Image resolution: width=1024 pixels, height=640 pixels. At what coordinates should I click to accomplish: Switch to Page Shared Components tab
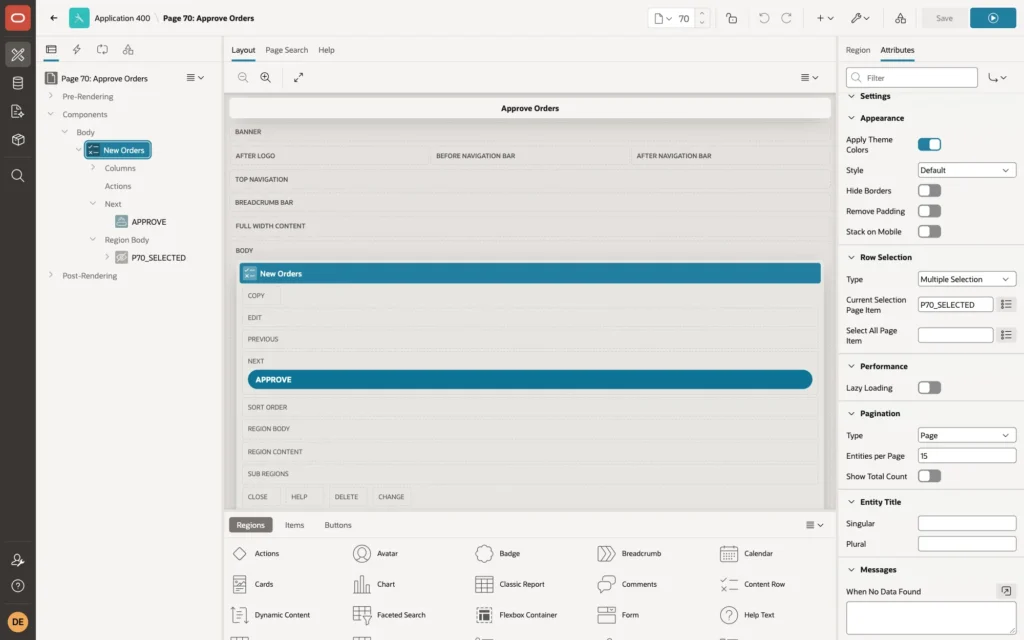(x=128, y=50)
